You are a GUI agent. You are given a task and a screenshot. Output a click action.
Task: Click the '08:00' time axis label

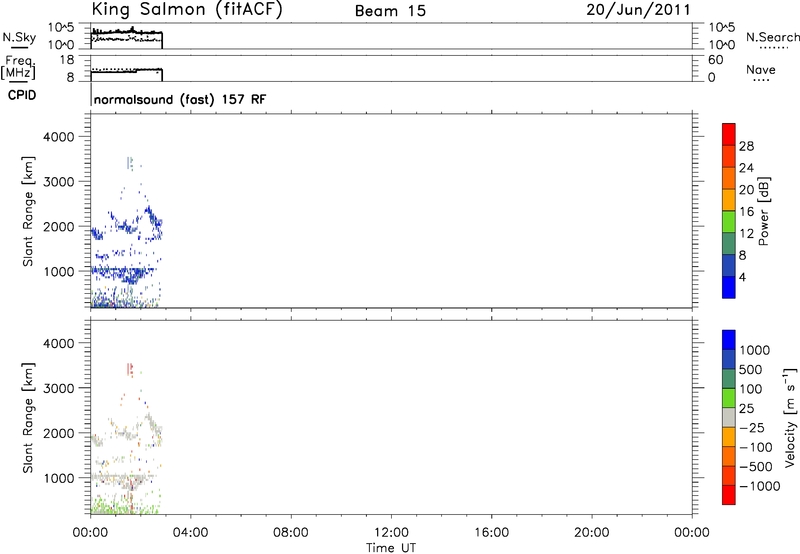tap(290, 533)
